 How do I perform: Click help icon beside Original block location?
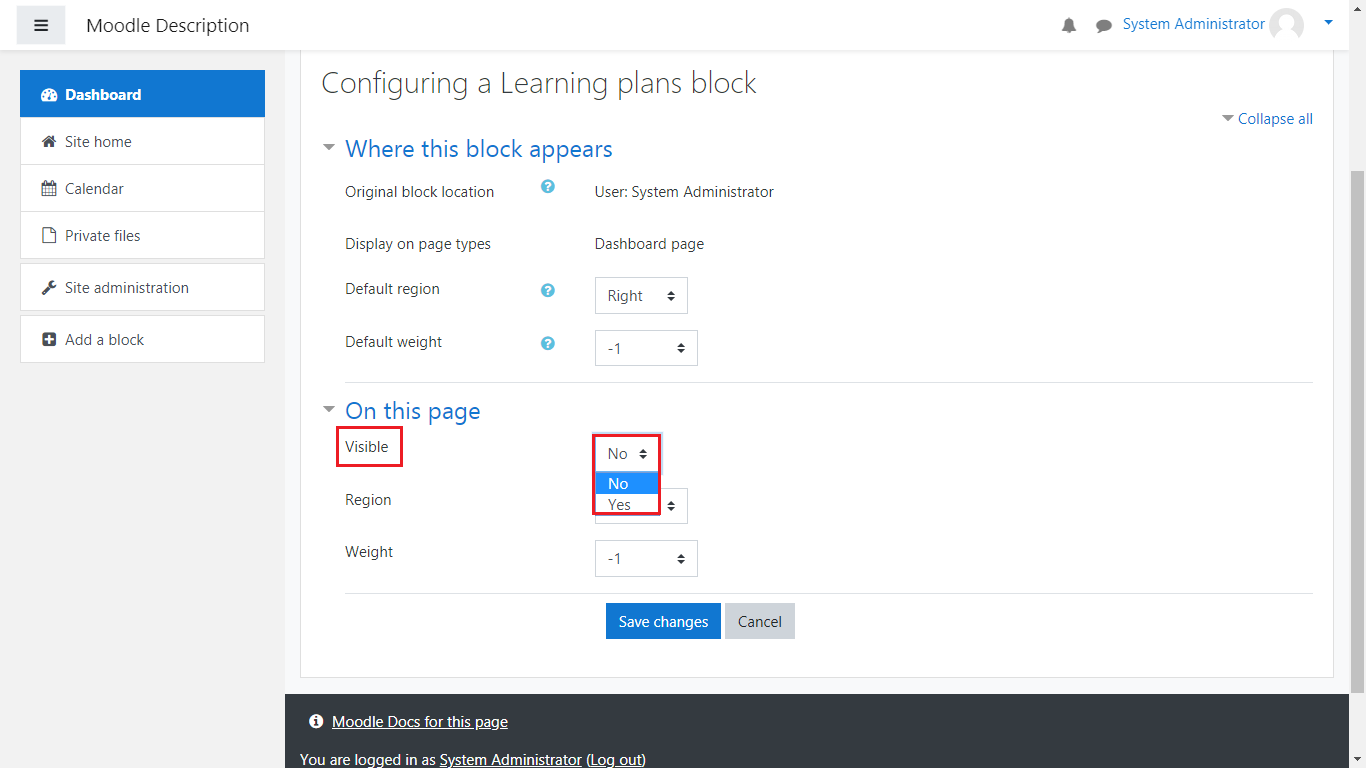(548, 186)
